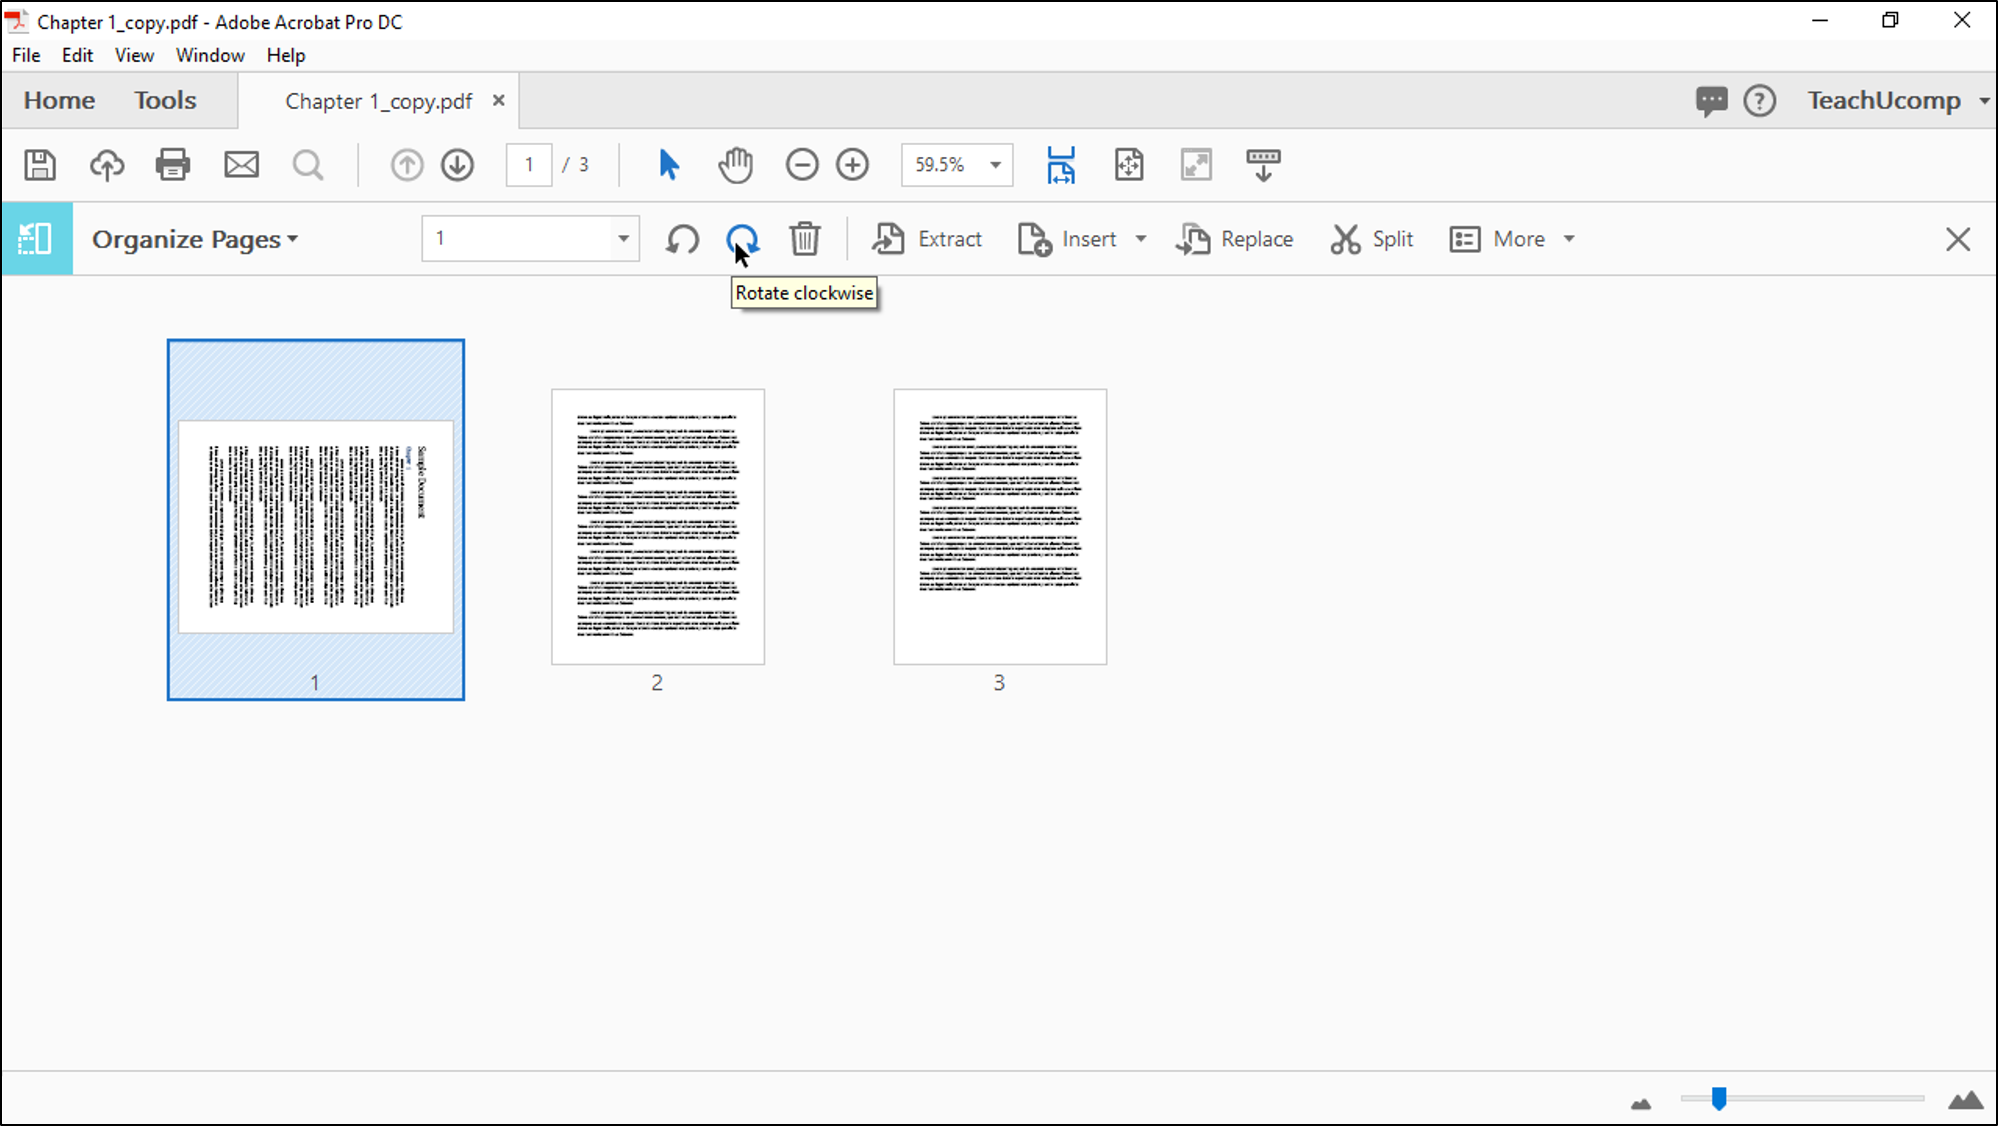
Task: Select page 2 thumbnail
Action: point(658,526)
